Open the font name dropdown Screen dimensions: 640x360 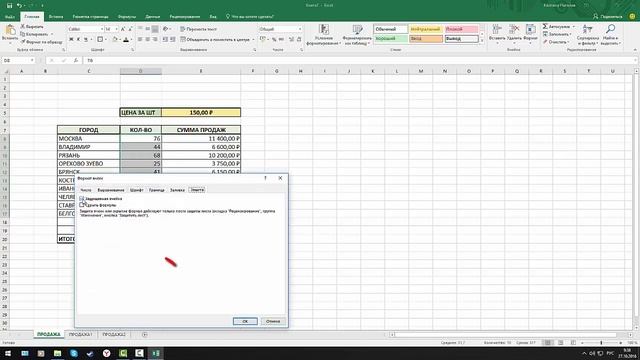point(102,29)
